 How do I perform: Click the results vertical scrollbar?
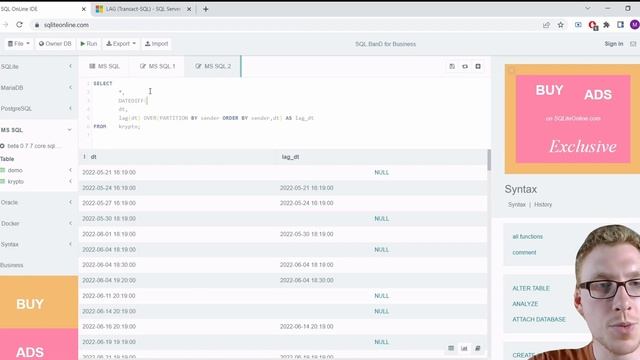click(x=489, y=160)
